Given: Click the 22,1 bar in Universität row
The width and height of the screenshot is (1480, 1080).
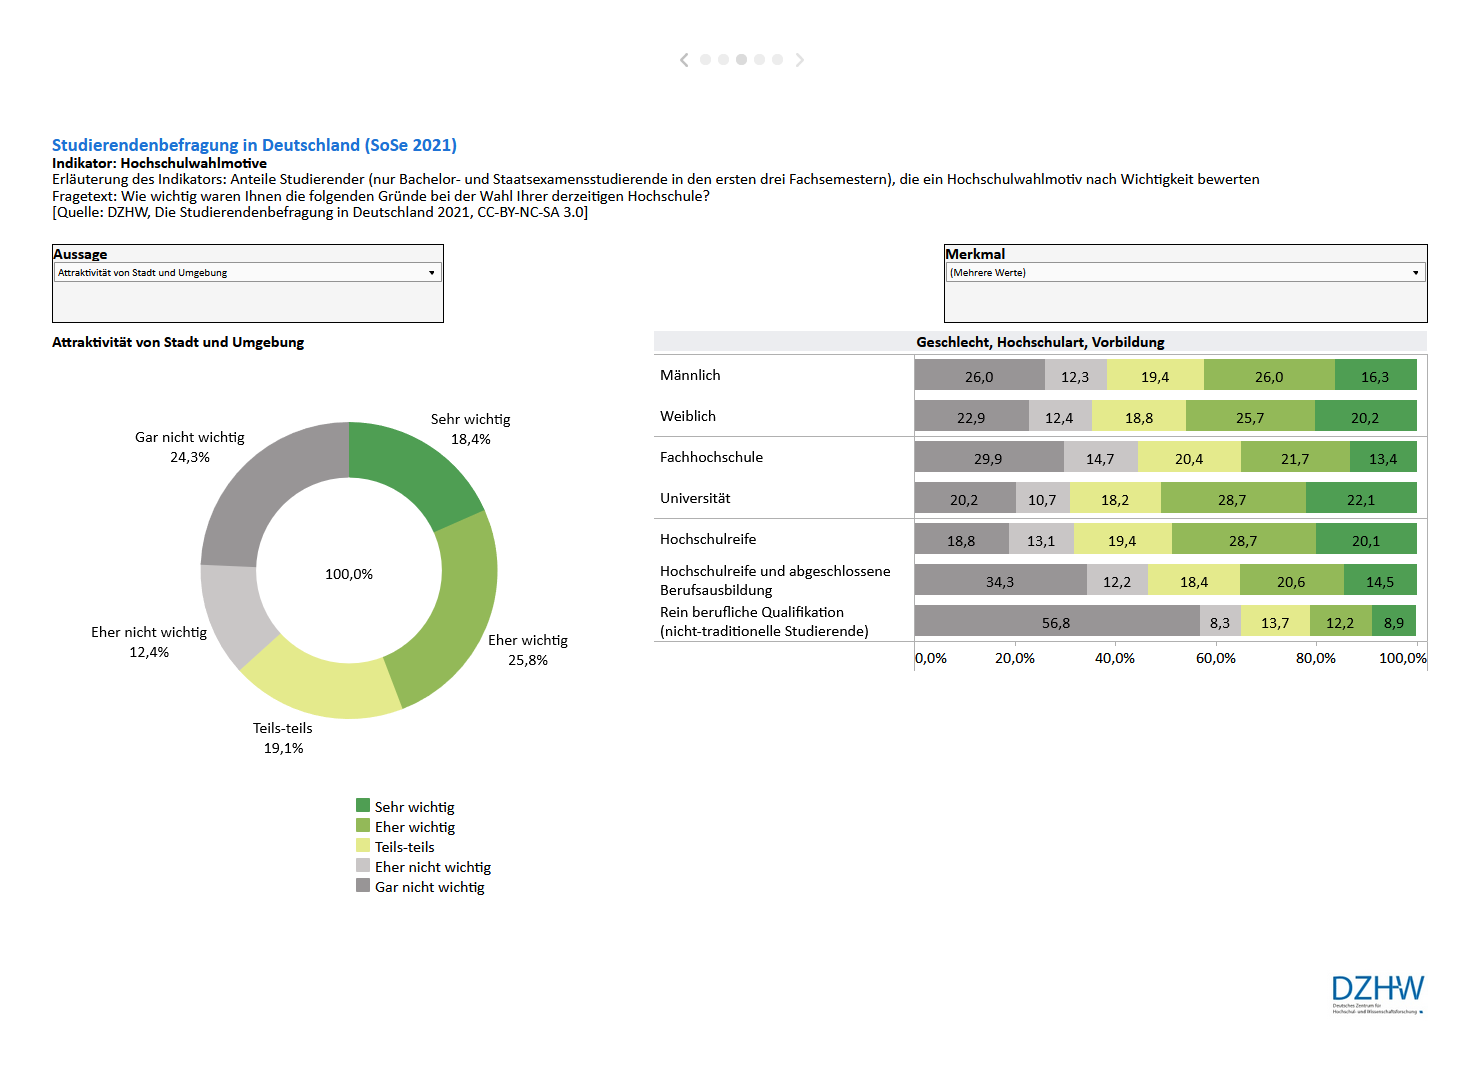Looking at the screenshot, I should pyautogui.click(x=1361, y=498).
